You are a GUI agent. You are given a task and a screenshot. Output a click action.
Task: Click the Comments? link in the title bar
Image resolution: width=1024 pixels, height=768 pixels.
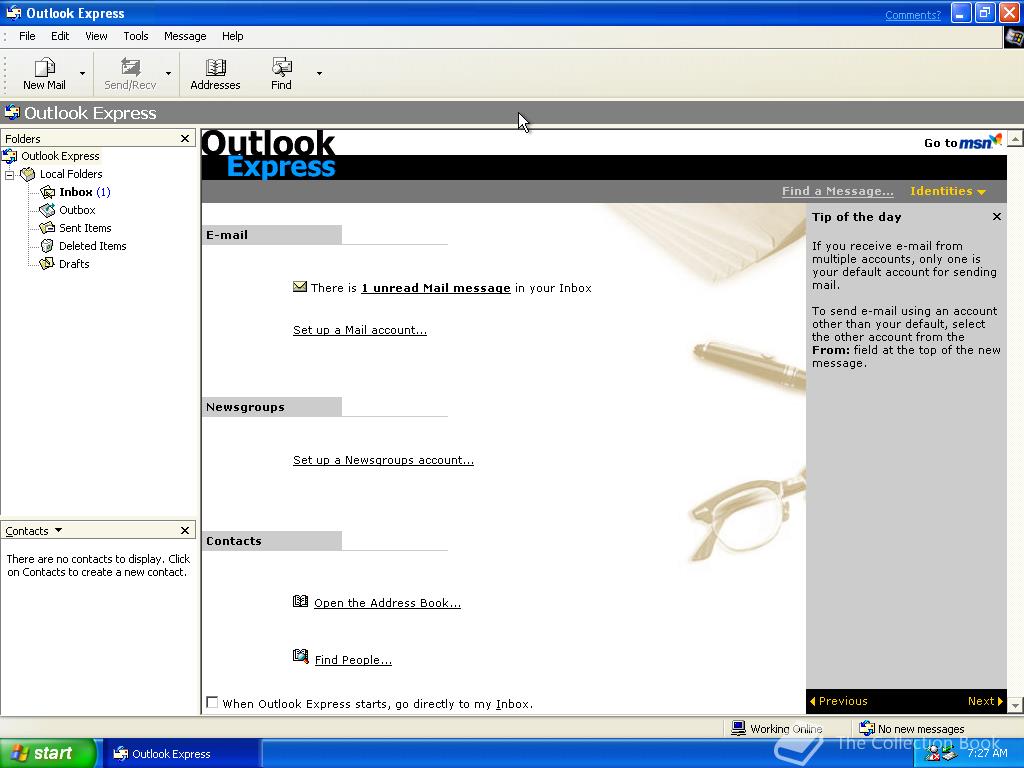pos(912,15)
